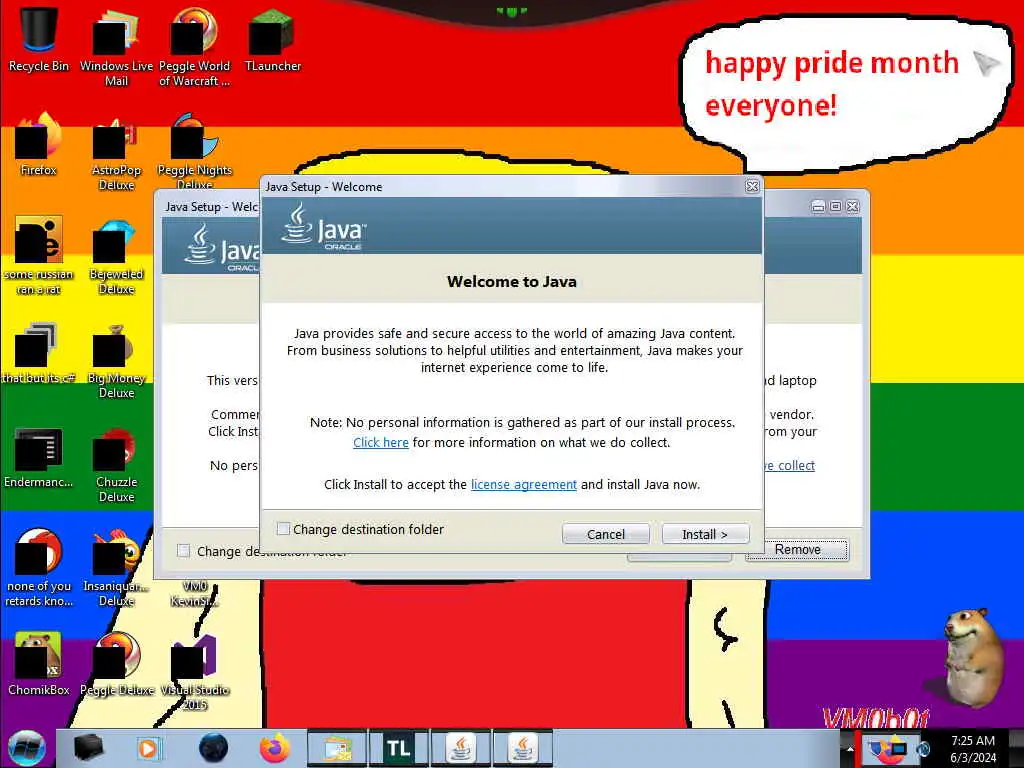
Task: Select the Firefox desktop shortcut
Action: click(39, 144)
